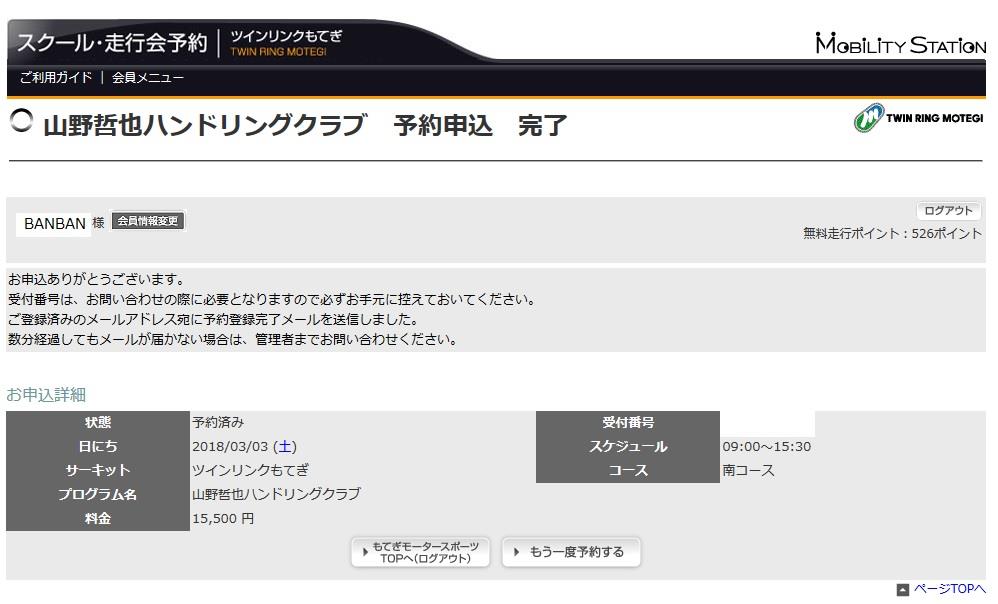
Task: Click the スクール・走行会予約 header title
Action: click(x=113, y=43)
